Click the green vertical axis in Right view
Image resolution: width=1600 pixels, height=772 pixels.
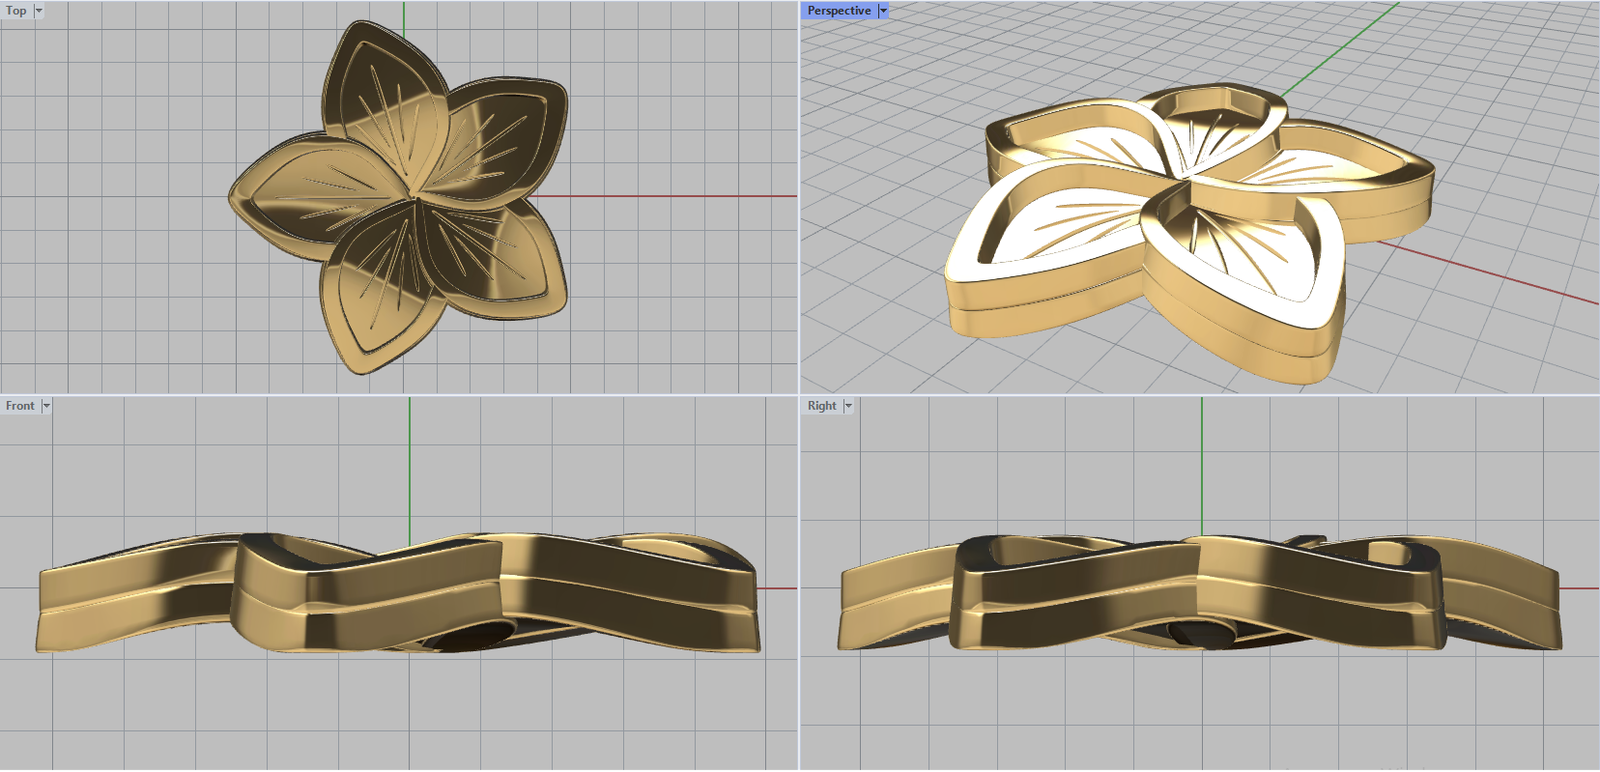[x=1202, y=460]
